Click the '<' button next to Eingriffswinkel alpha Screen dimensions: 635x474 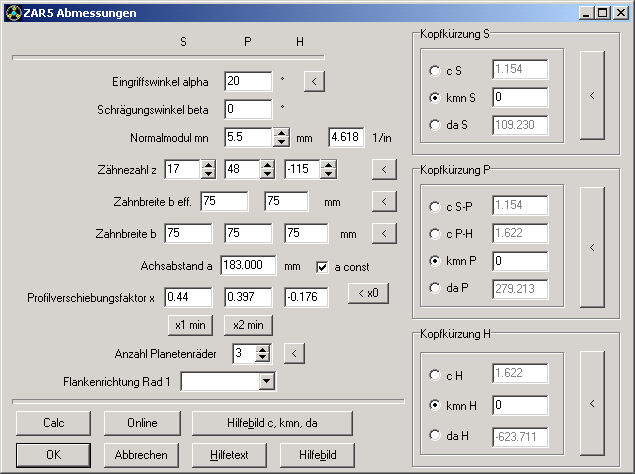click(314, 81)
